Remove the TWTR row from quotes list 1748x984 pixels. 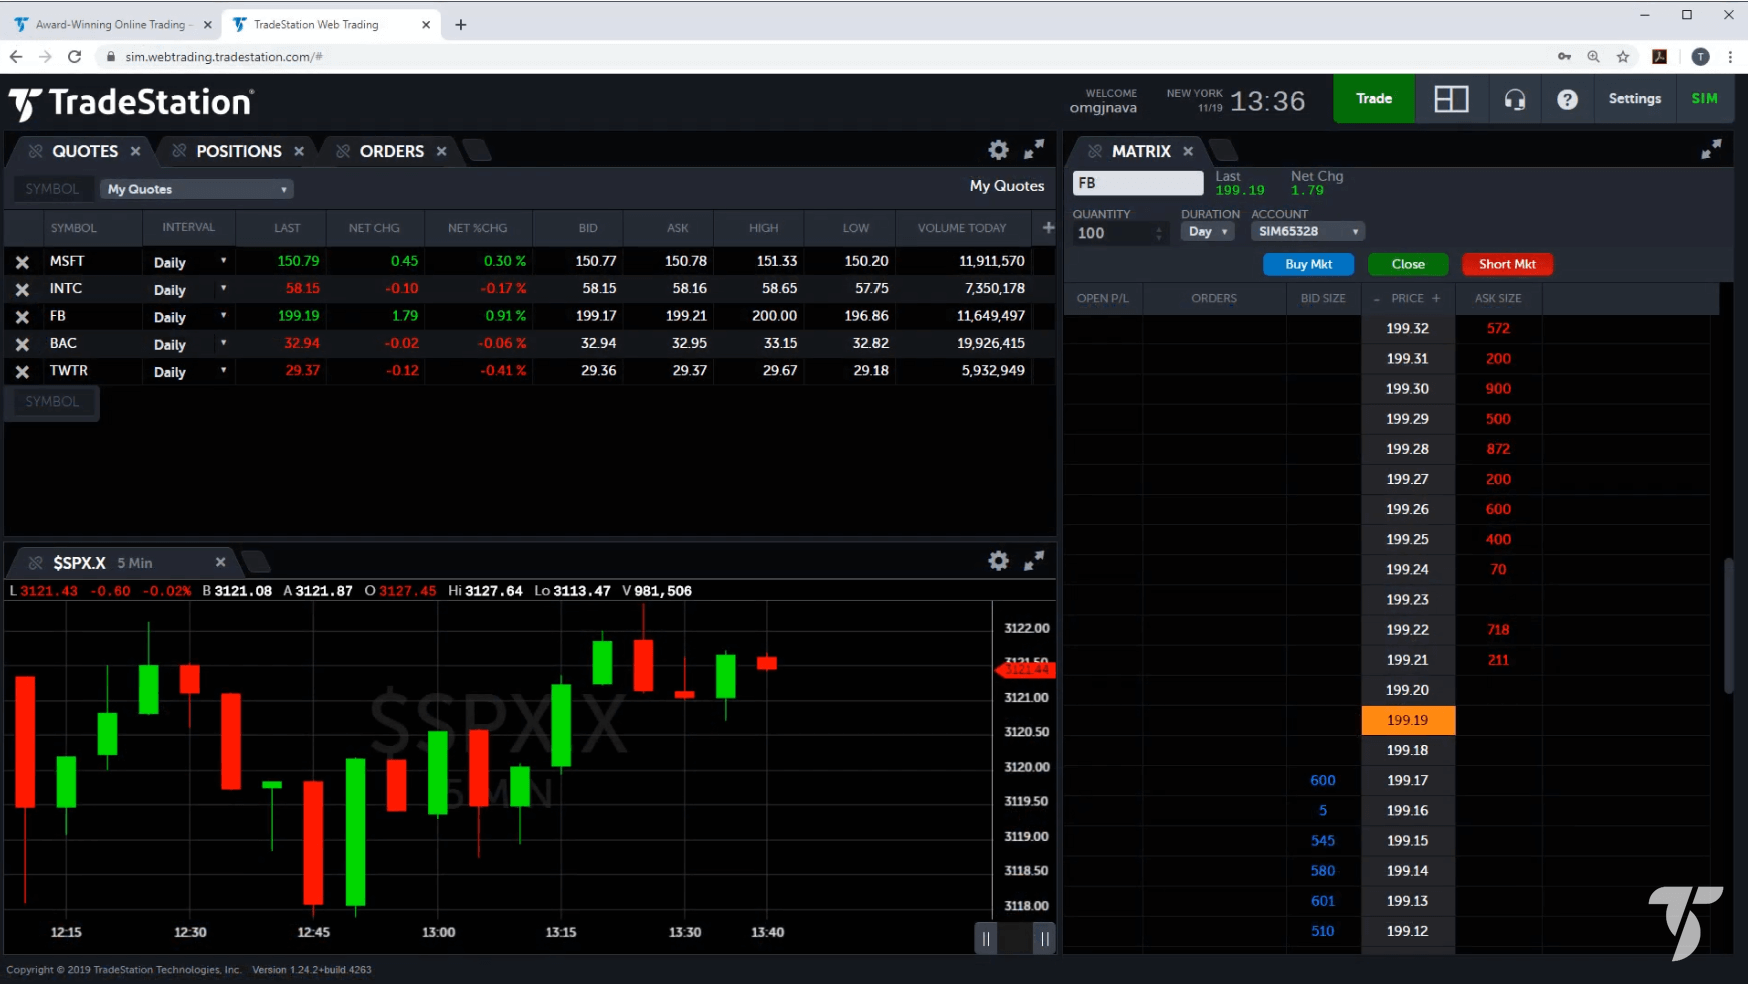[x=22, y=372]
